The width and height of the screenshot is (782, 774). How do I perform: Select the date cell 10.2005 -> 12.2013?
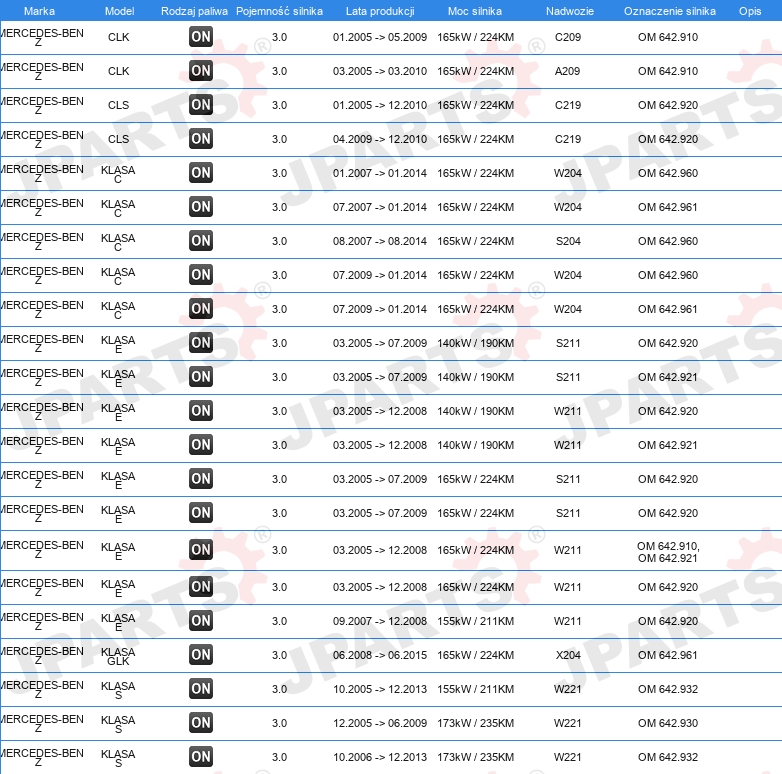pyautogui.click(x=380, y=689)
